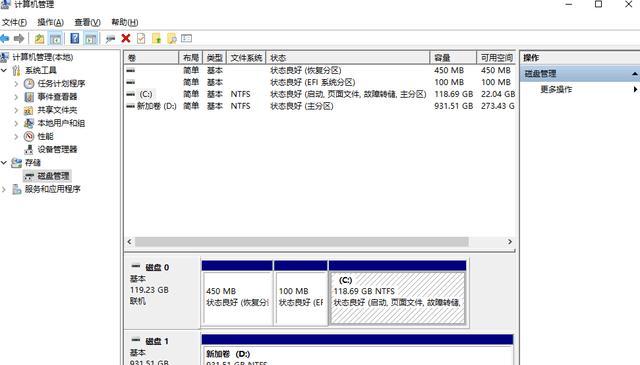Click the 磁盘 0 disk label
Viewport: 640px width, 365px height.
(157, 267)
